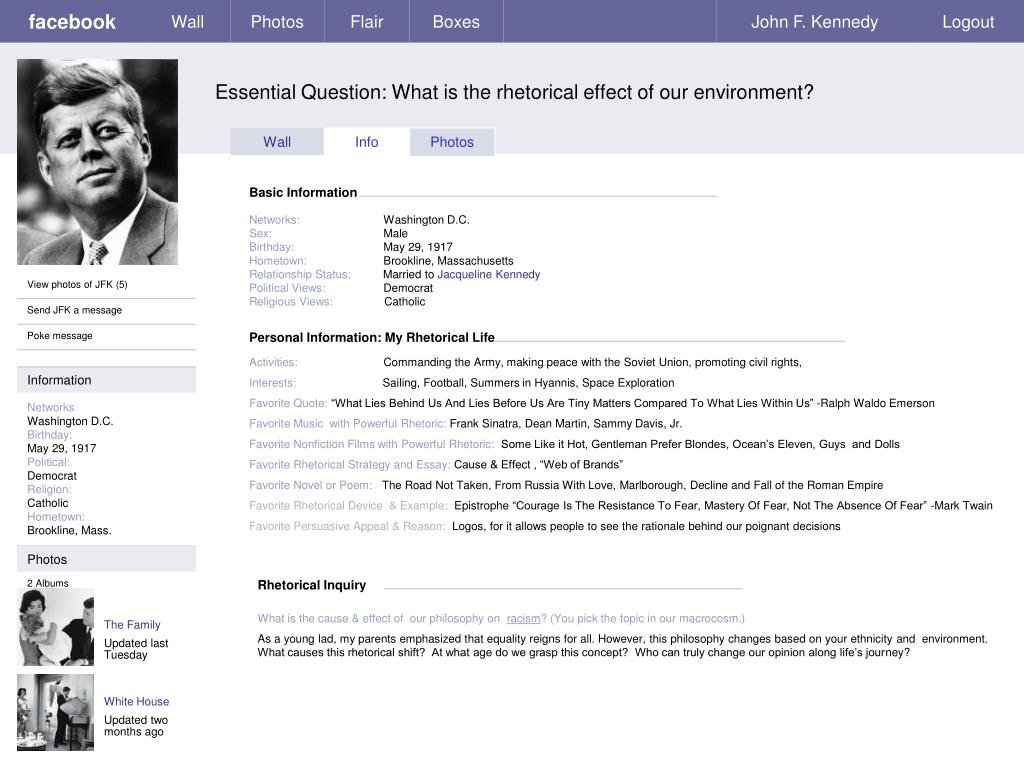This screenshot has height=768, width=1024.
Task: Click Washington D.C. in Basic Information
Action: click(x=426, y=219)
